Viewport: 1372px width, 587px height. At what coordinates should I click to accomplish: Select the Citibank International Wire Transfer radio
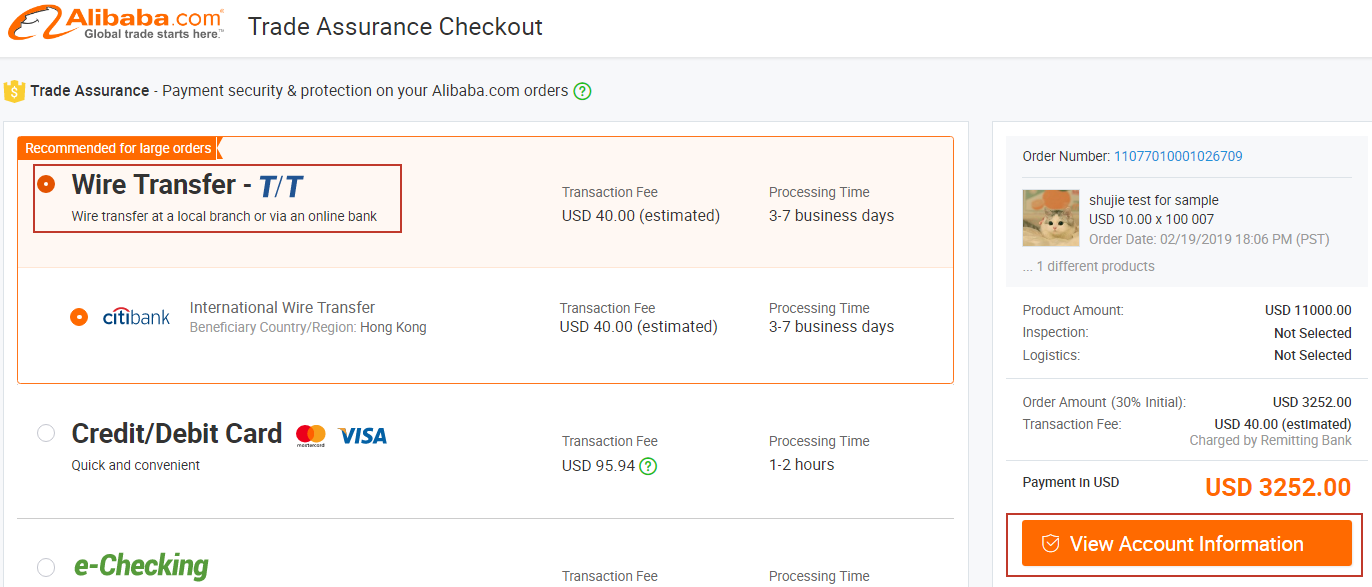coord(79,317)
